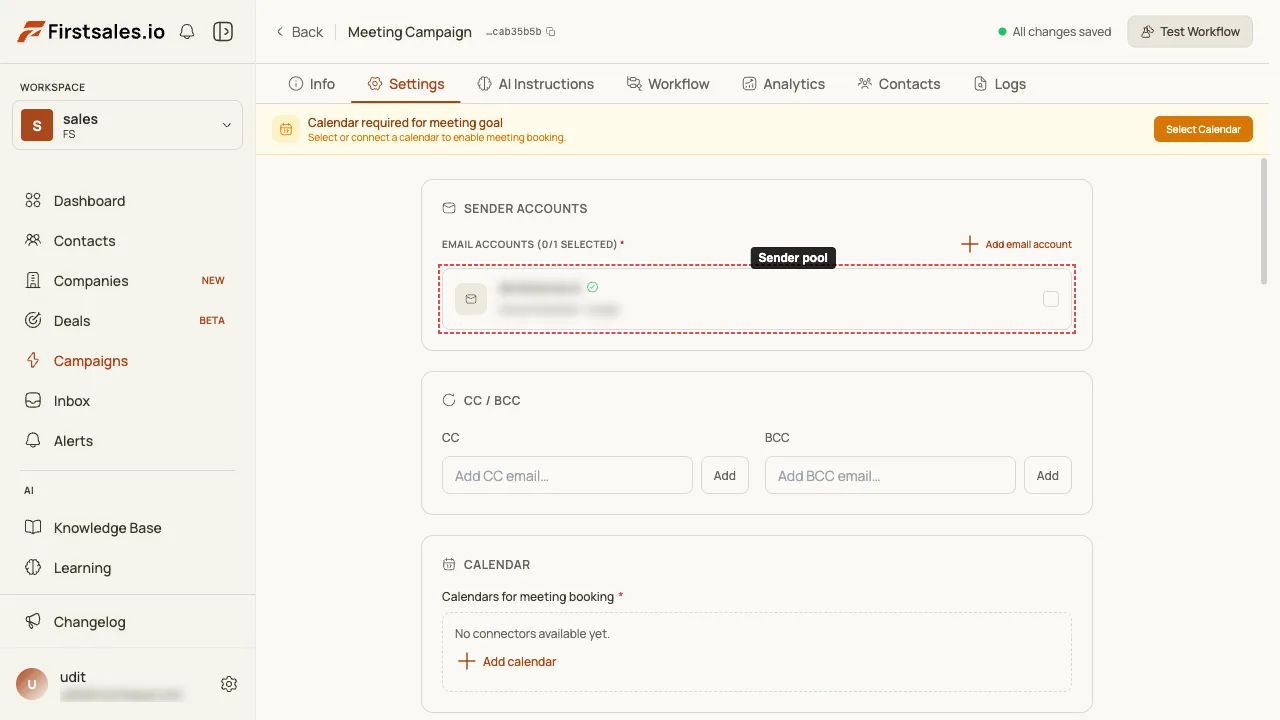Open the Analytics tab
1280x720 pixels.
[783, 84]
